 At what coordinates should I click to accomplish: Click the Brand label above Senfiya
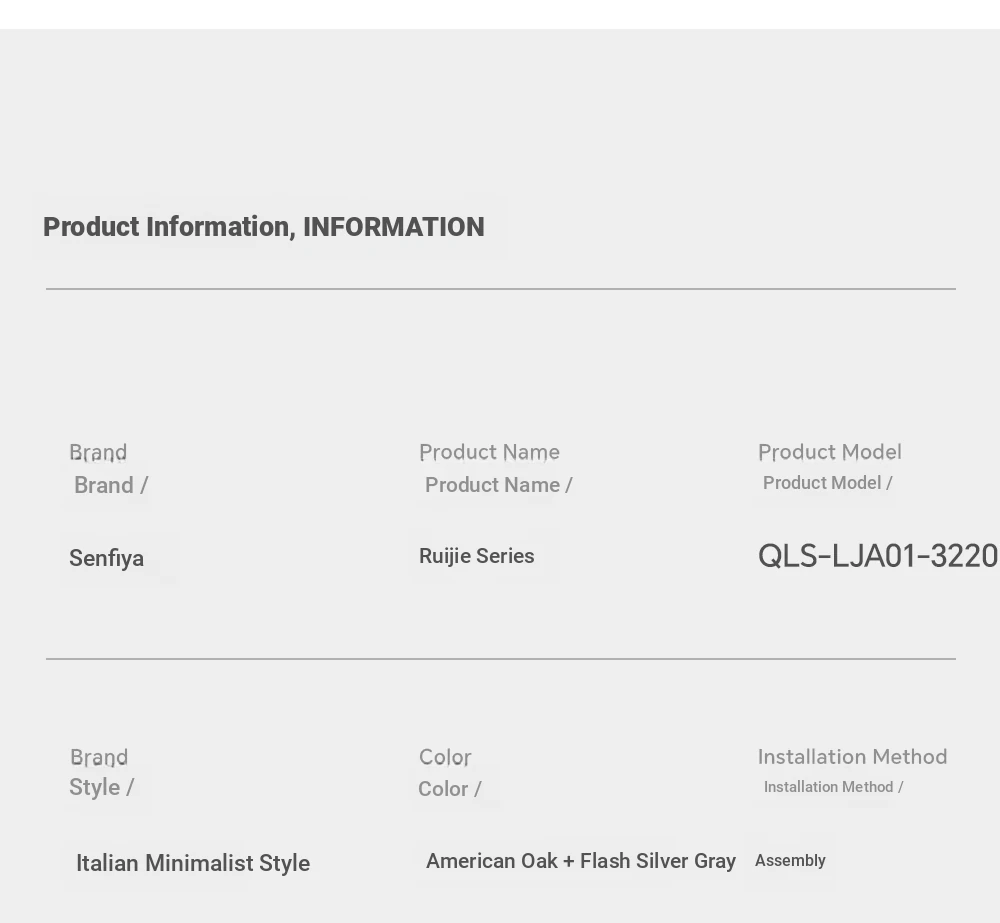coord(98,452)
